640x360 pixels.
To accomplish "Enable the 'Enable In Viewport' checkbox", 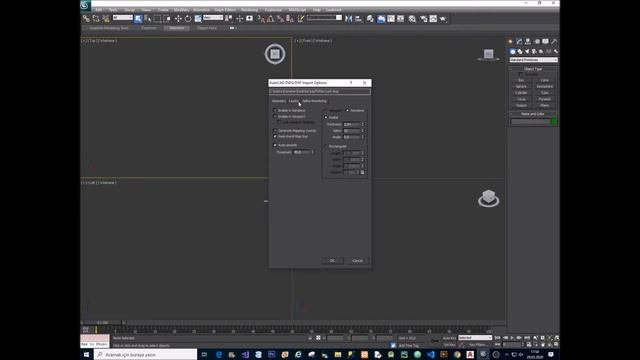I will (x=275, y=117).
